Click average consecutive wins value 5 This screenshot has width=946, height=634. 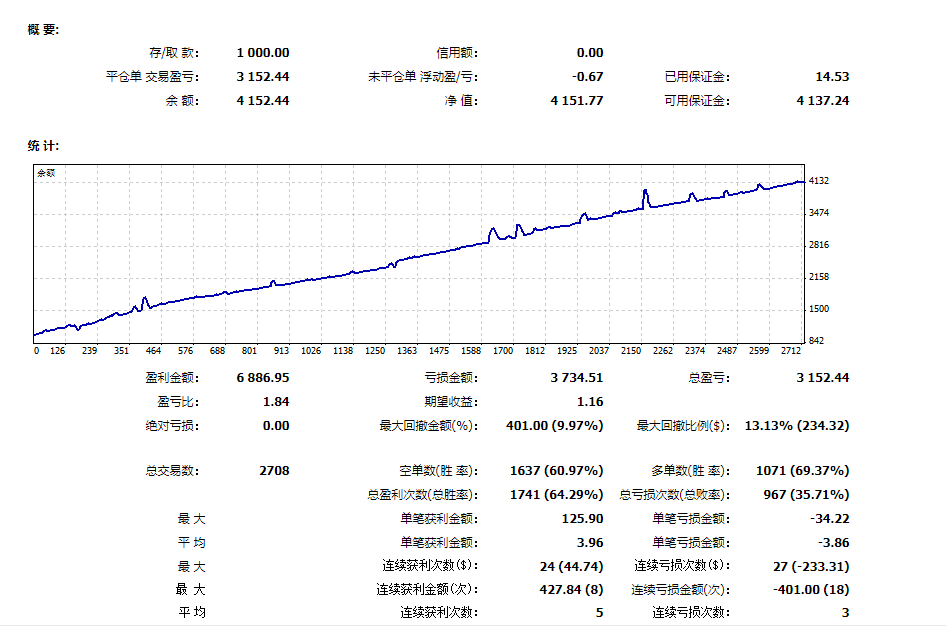pos(599,613)
